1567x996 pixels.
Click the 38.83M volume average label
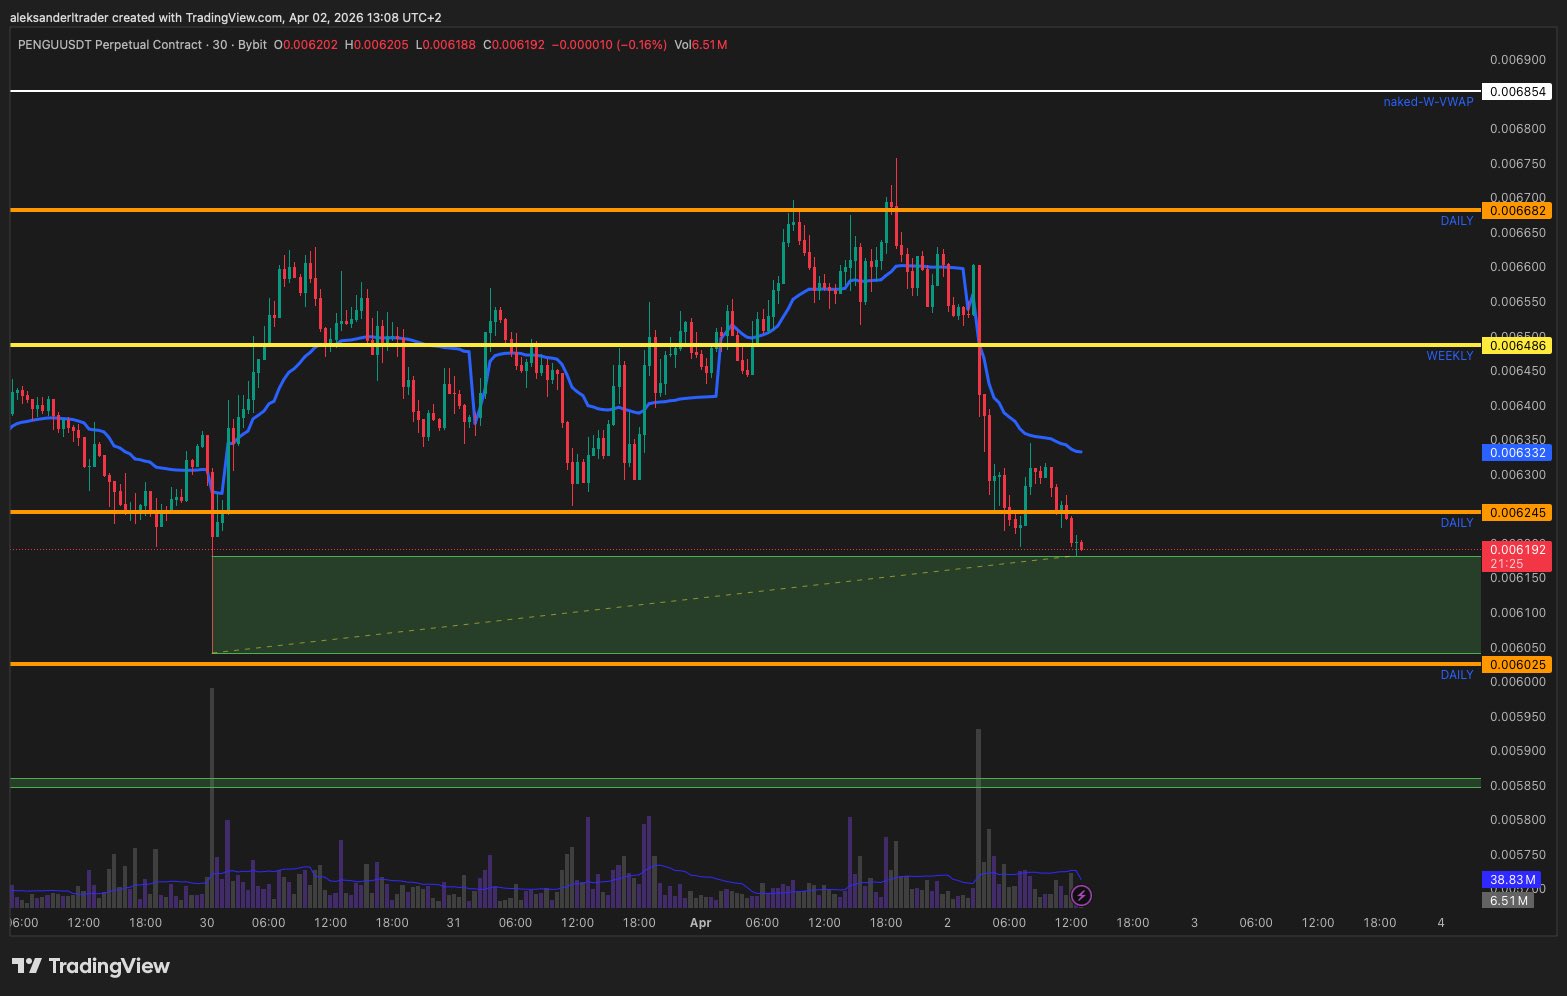point(1512,880)
